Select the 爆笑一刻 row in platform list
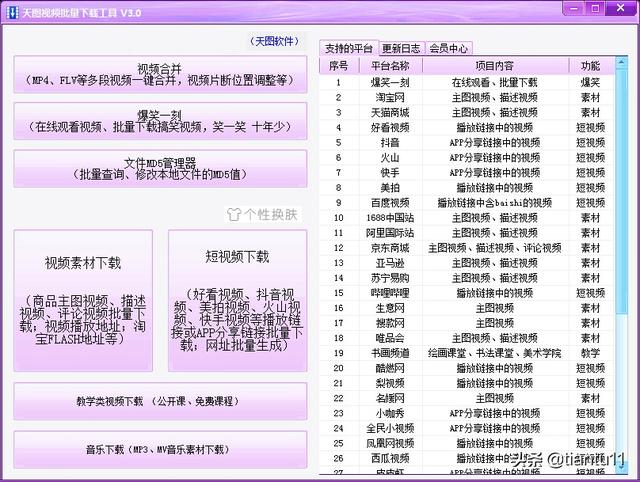Viewport: 640px width, 482px height. (467, 82)
